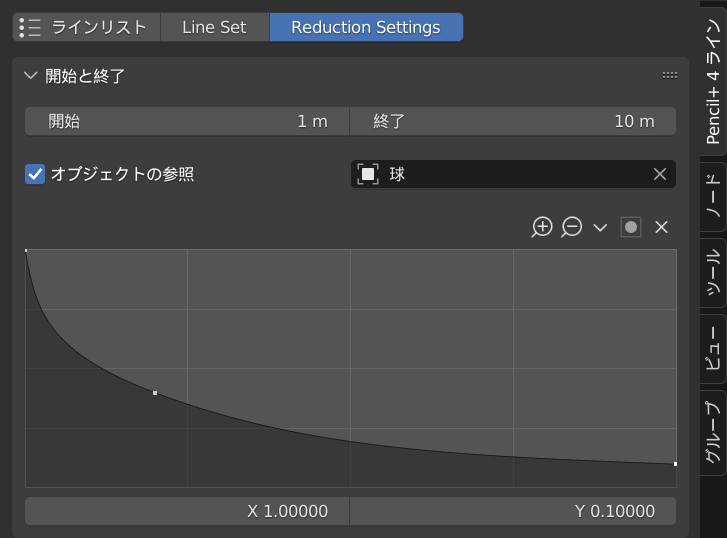
Task: Click the list icon beside ラインリスト
Action: pyautogui.click(x=30, y=27)
